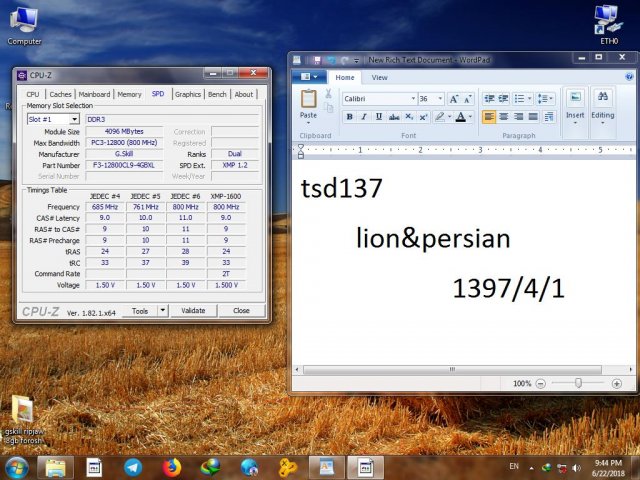This screenshot has height=480, width=640.
Task: Expand the Tools dropdown arrow
Action: tap(162, 311)
